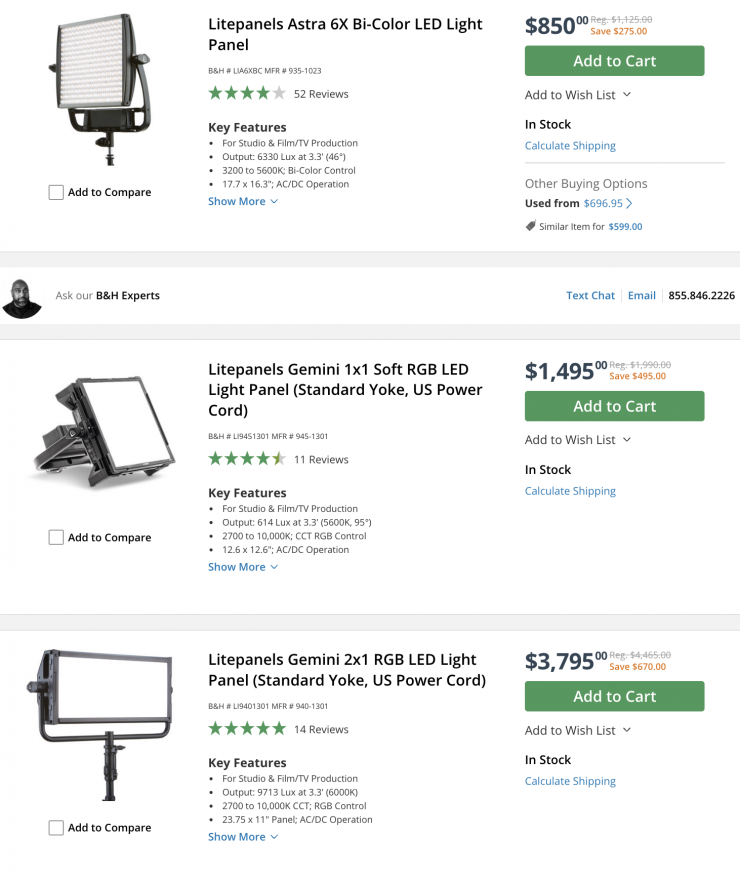Click the Gemini 2x1 RGB star rating
Screen dimensions: 740x876
click(246, 729)
